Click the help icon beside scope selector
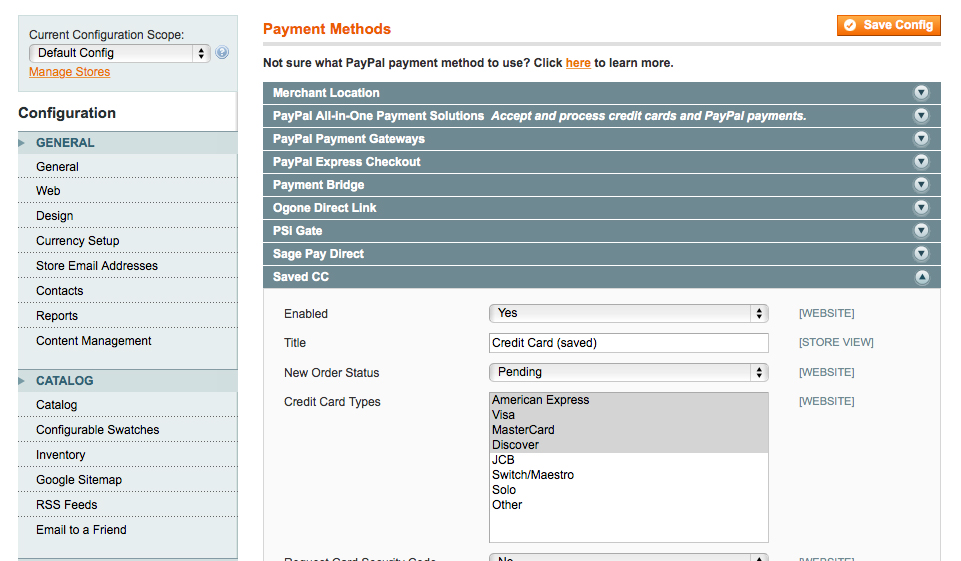 pyautogui.click(x=222, y=53)
